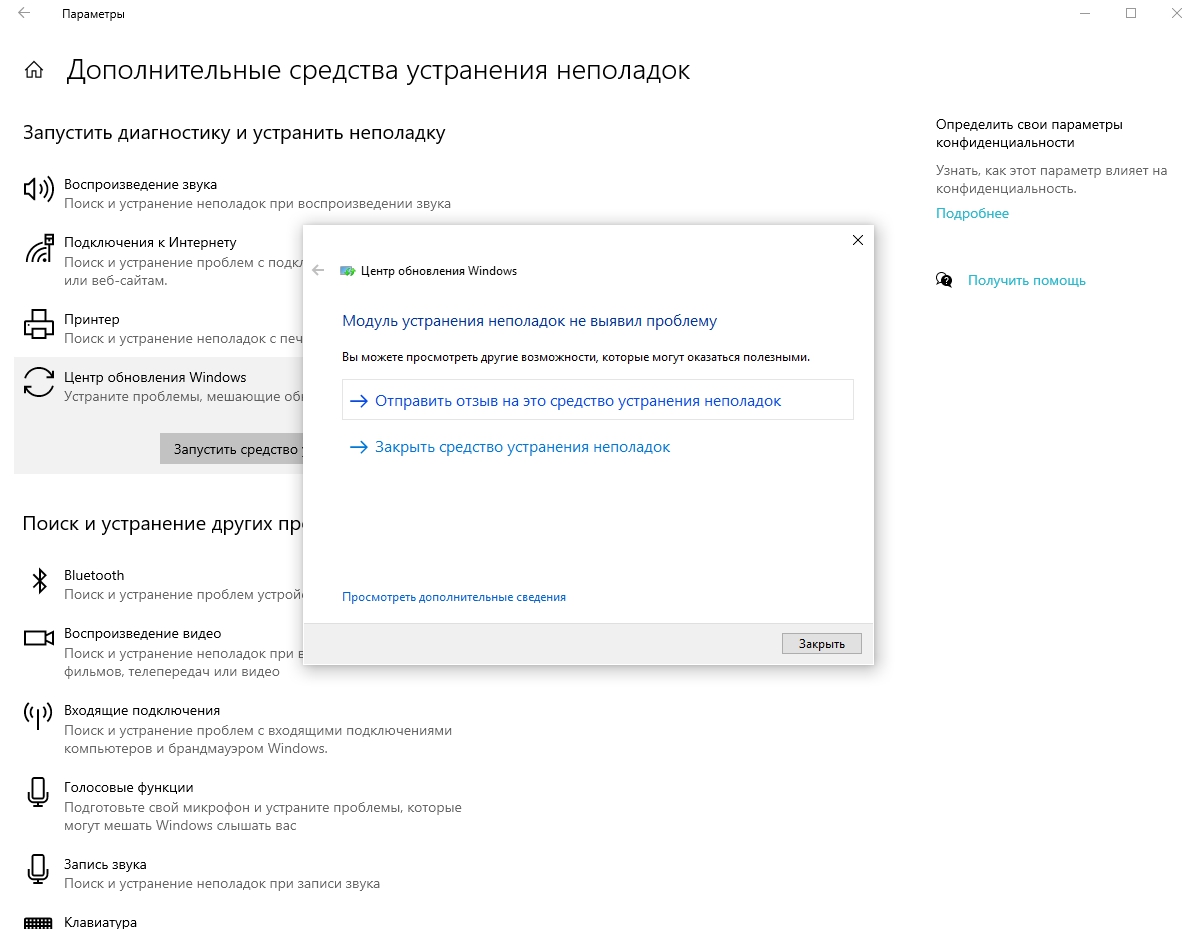This screenshot has height=929, width=1189.
Task: Click the video camera icon
Action: [39, 639]
